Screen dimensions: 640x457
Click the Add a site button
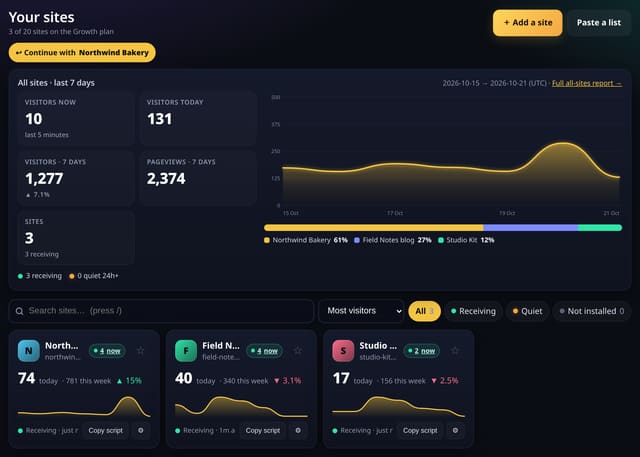pos(527,23)
